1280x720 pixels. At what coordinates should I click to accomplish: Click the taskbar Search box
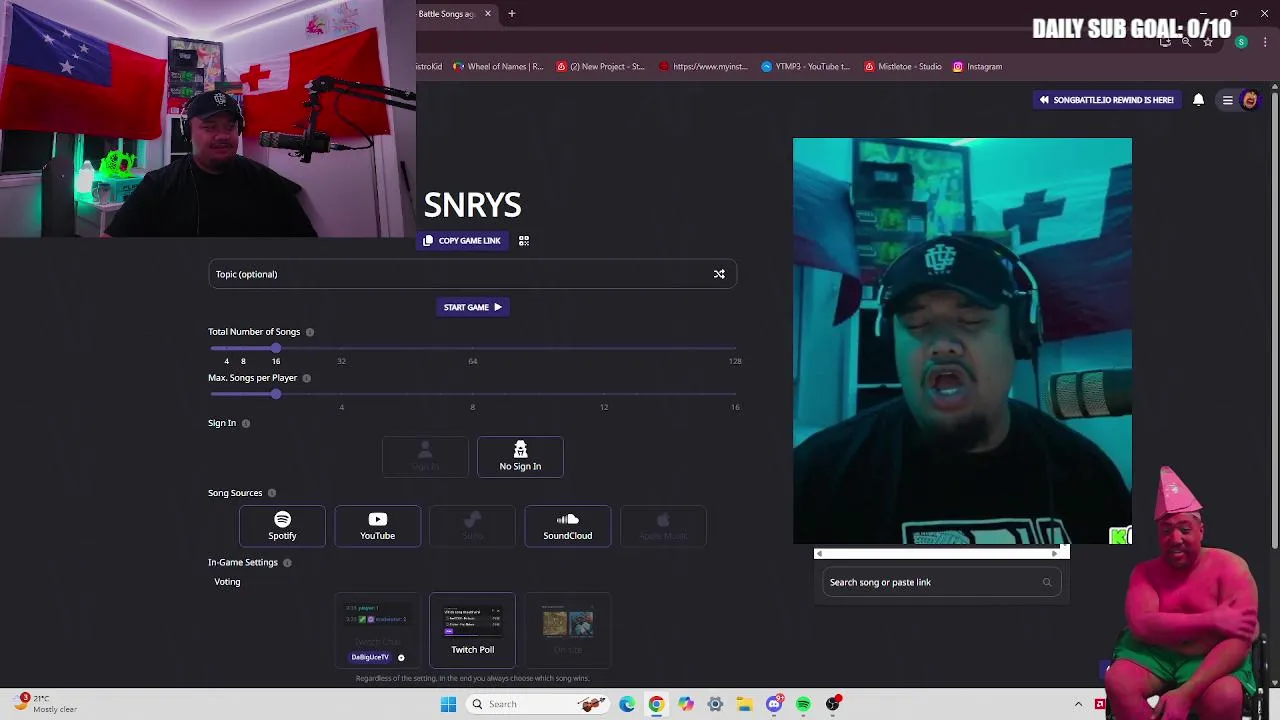(537, 704)
